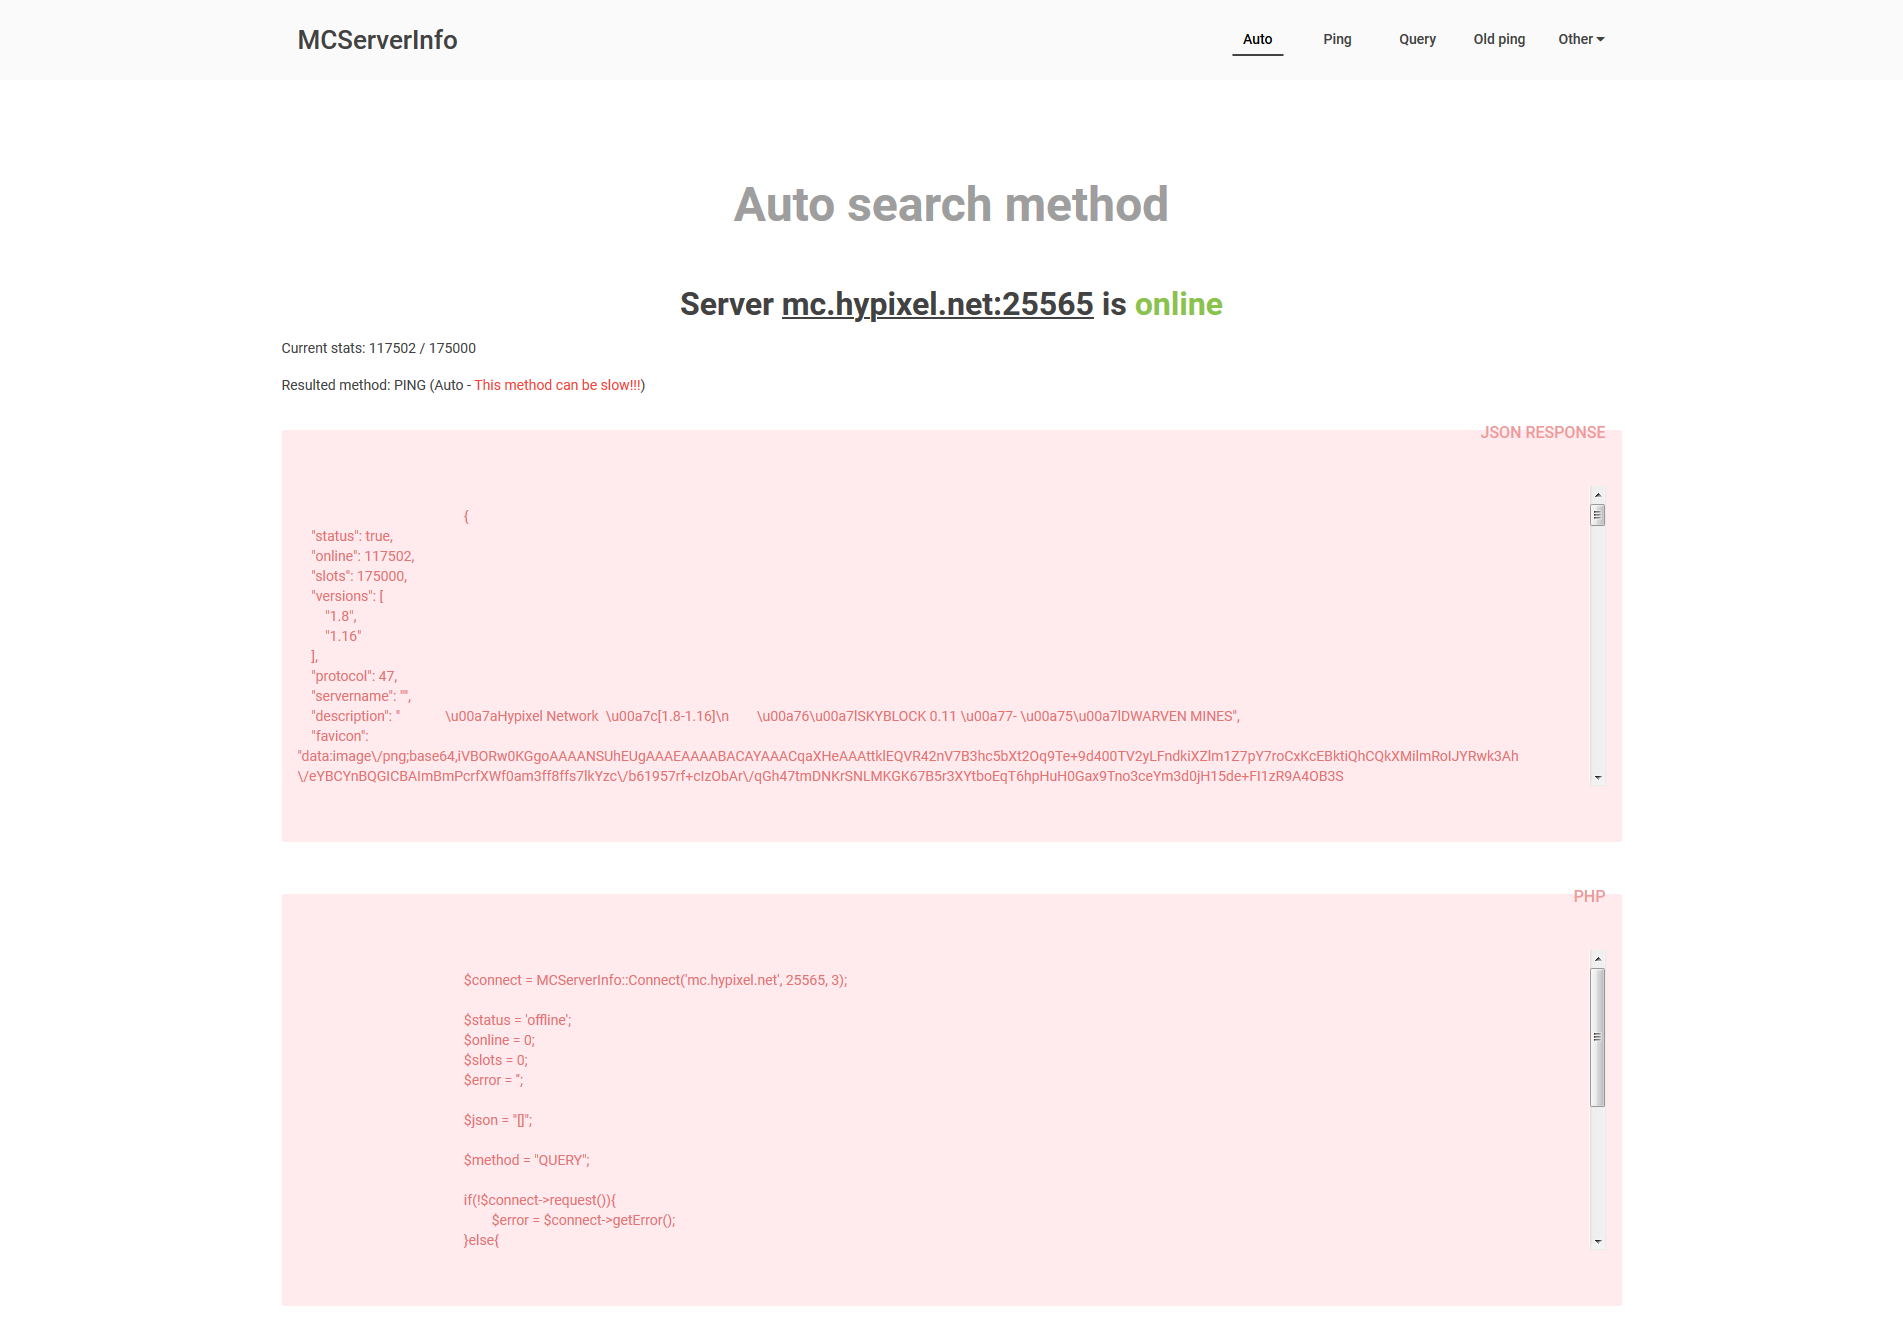Click the '"description"' JSON line

pyautogui.click(x=775, y=716)
